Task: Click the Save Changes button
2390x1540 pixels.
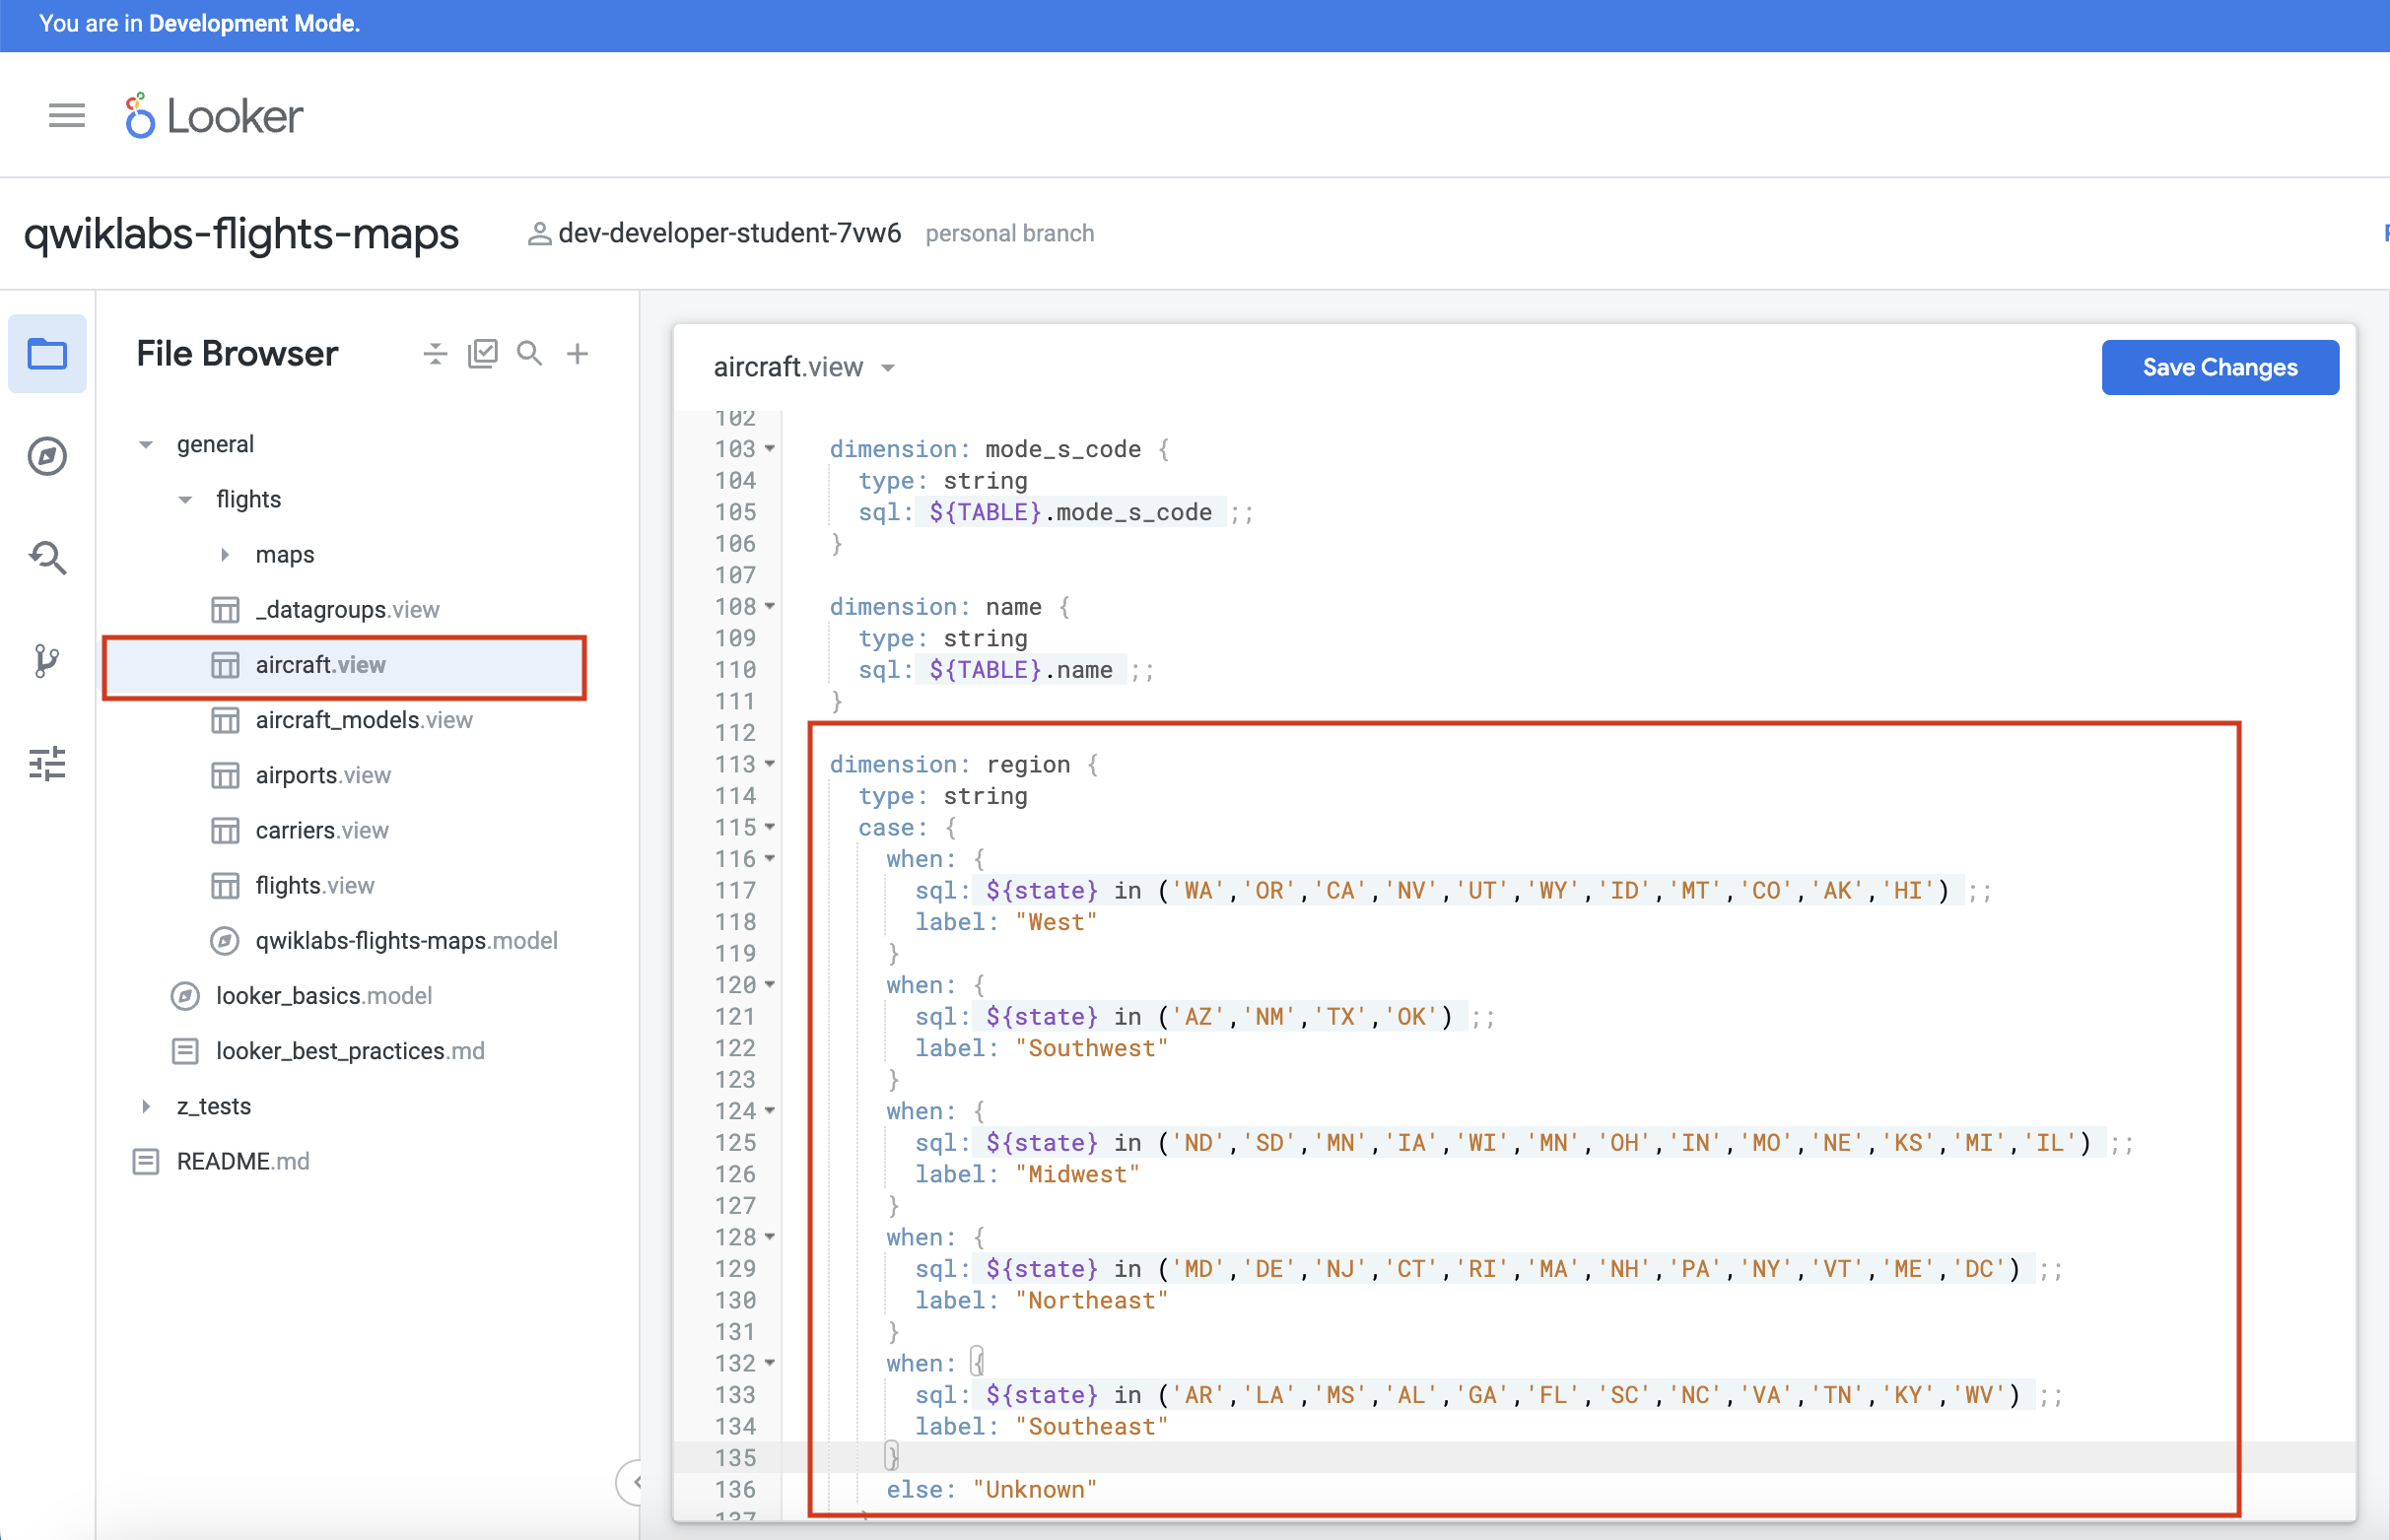Action: [x=2219, y=368]
